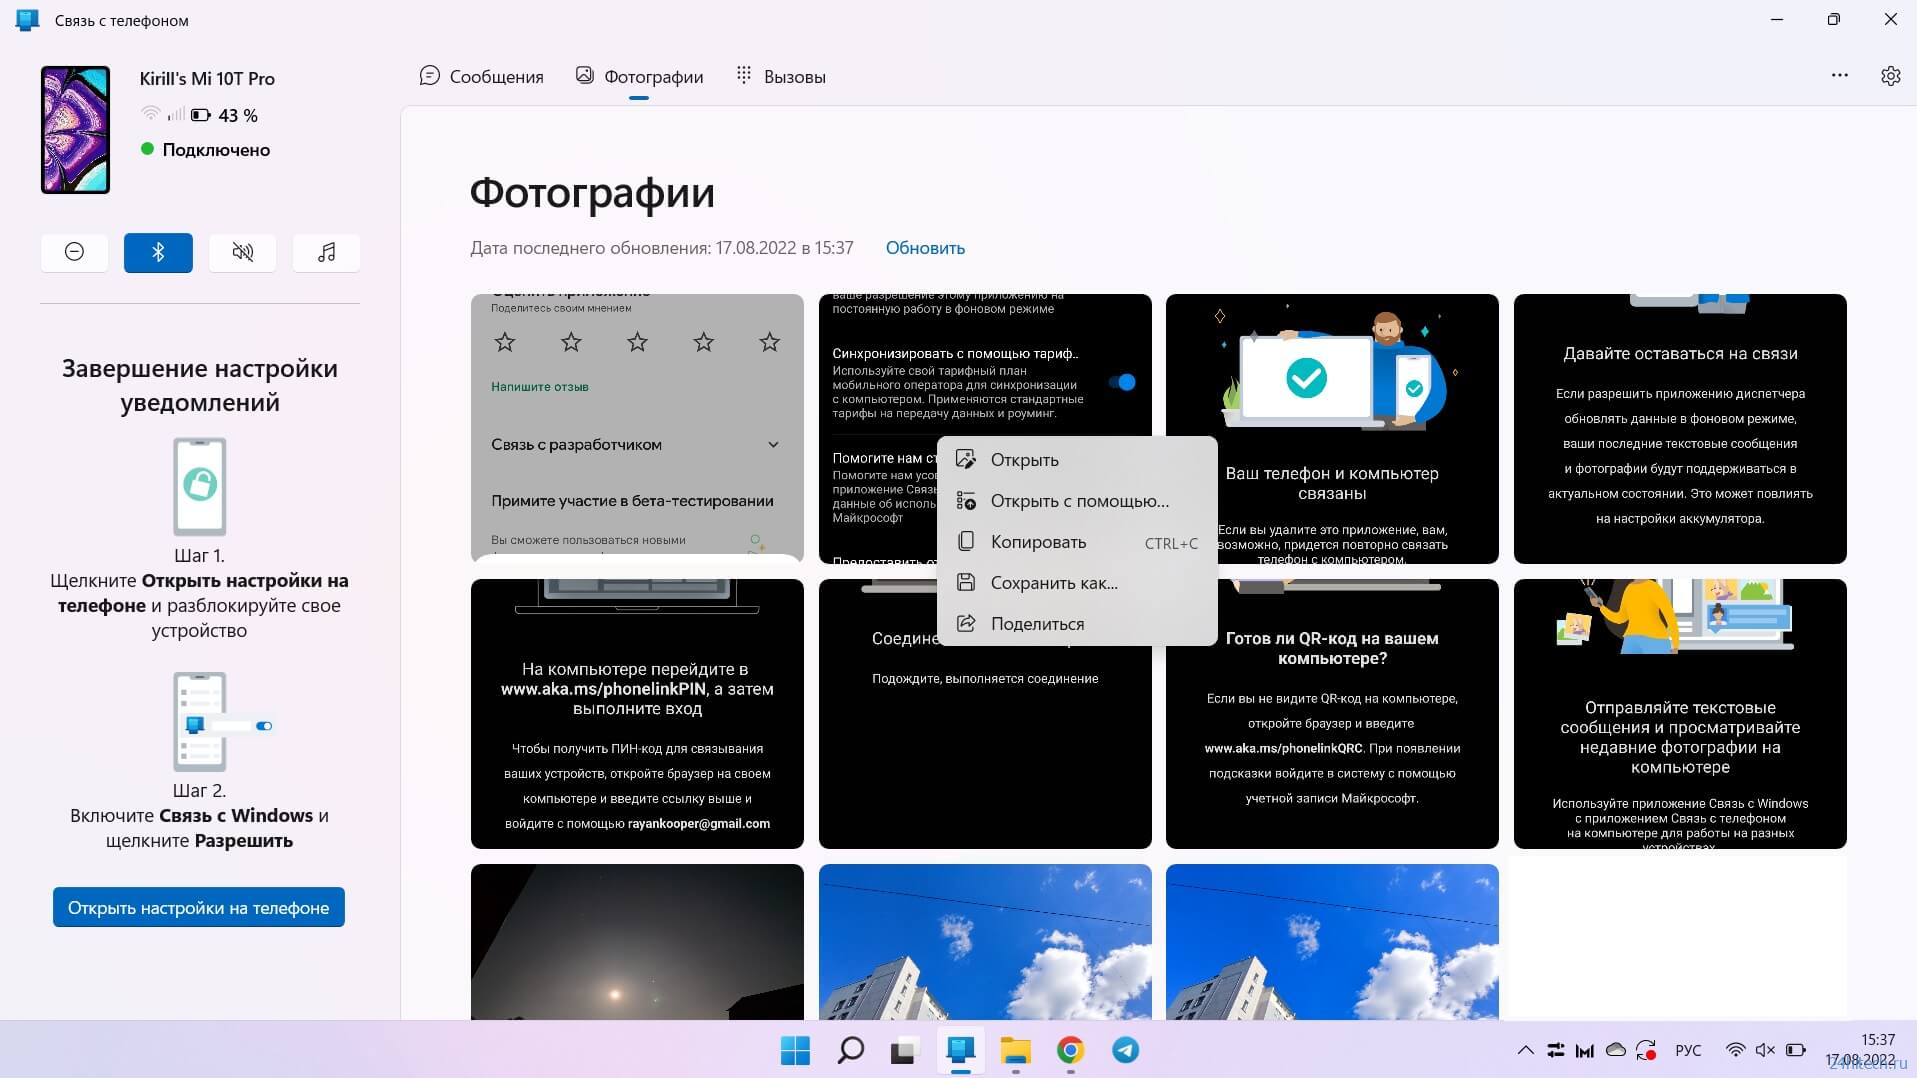Screen dimensions: 1917x1078
Task: Choose Открыть in the context menu
Action: pyautogui.click(x=1077, y=460)
